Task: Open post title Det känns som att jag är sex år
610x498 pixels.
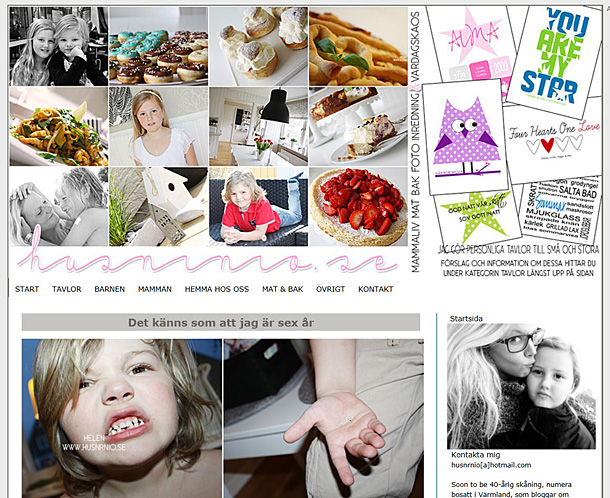Action: tap(221, 323)
